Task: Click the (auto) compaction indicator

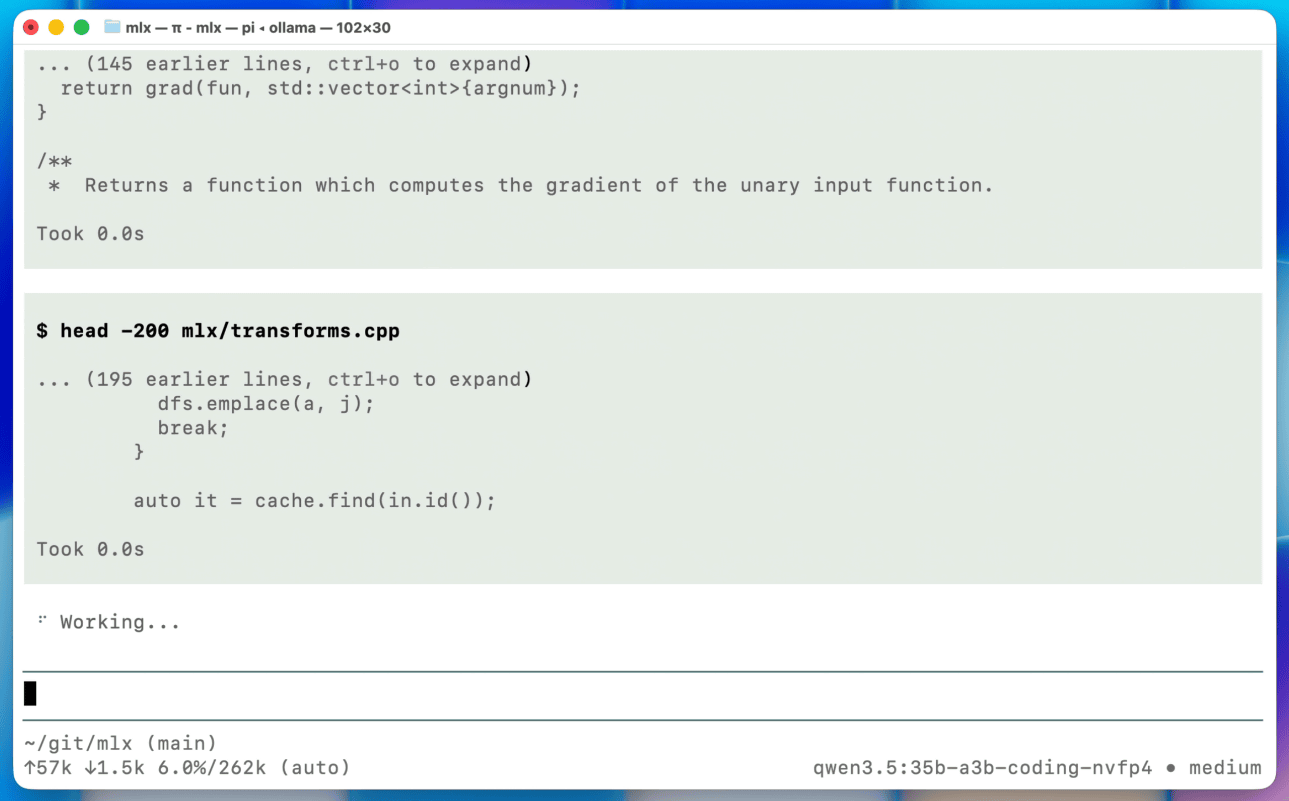Action: 314,768
